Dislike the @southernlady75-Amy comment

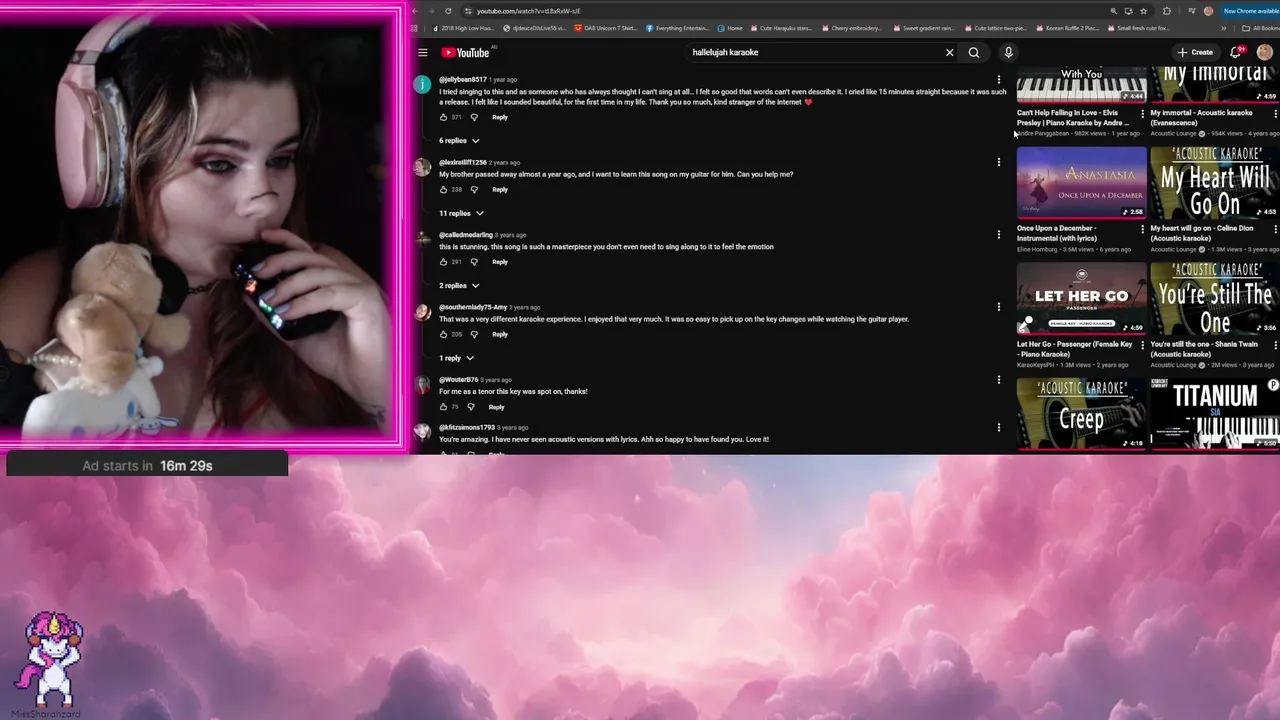474,334
